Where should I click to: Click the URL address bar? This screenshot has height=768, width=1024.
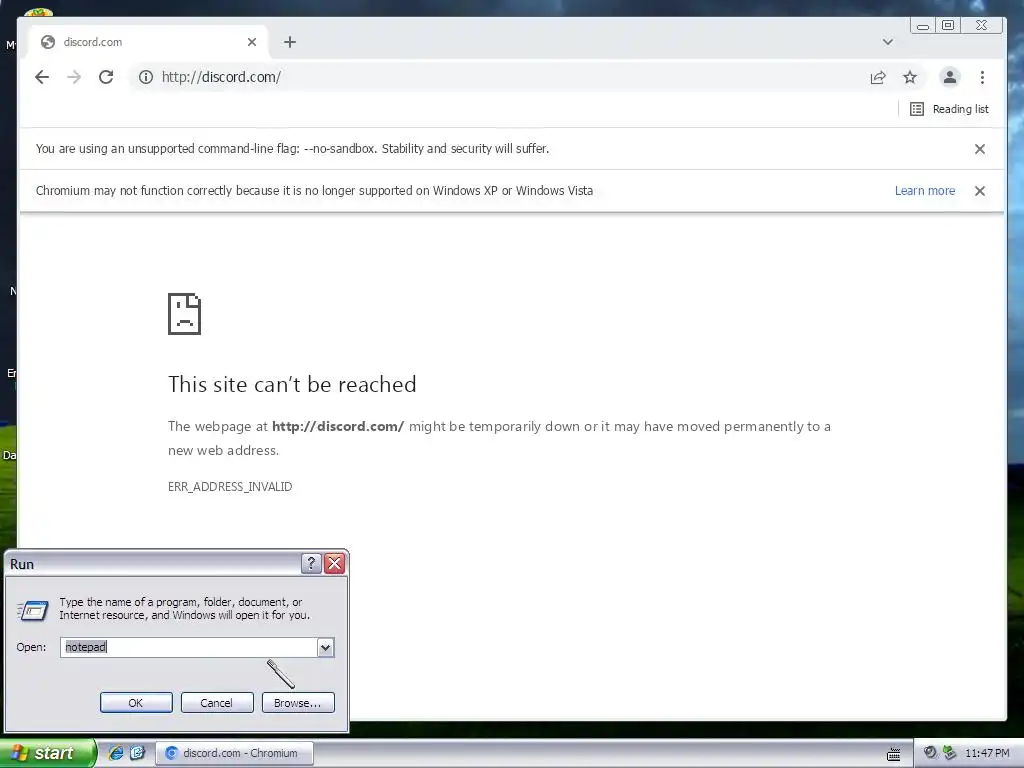[x=496, y=77]
